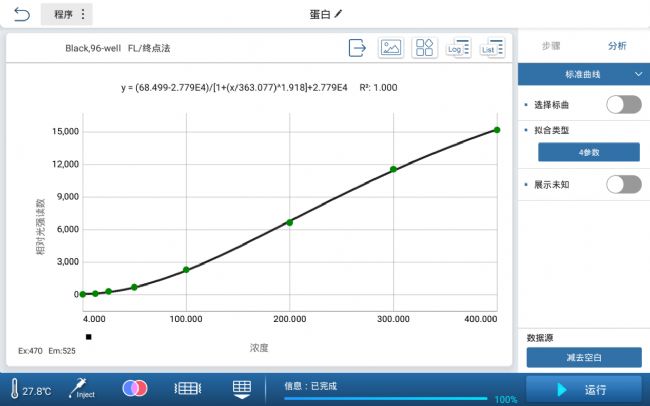Open the 4参数 fit type selector
The width and height of the screenshot is (650, 406).
pos(588,152)
